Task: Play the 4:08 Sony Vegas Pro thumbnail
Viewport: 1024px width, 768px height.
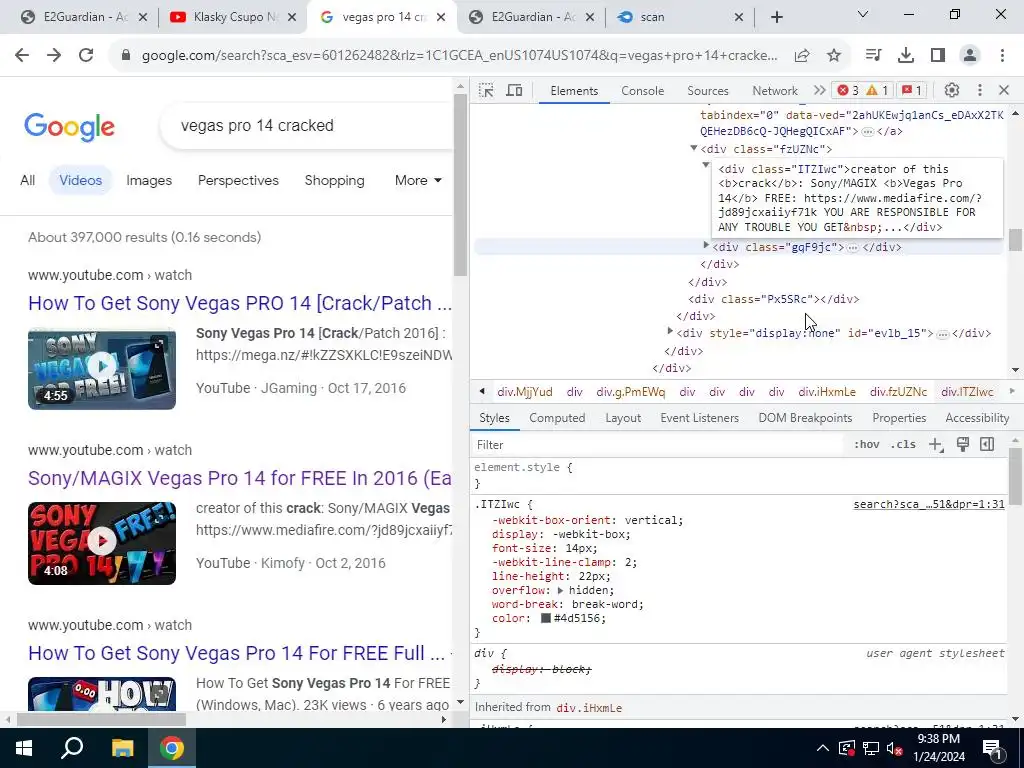Action: tap(102, 543)
